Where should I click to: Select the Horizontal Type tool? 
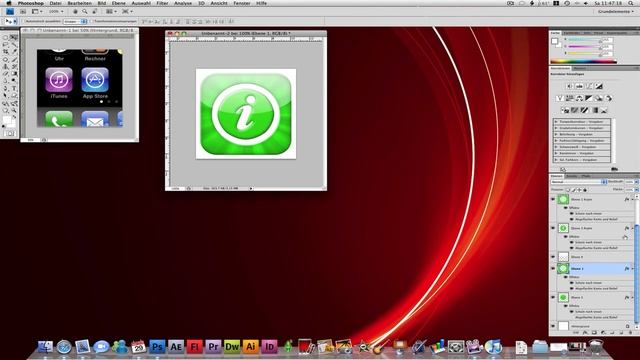coord(14,88)
